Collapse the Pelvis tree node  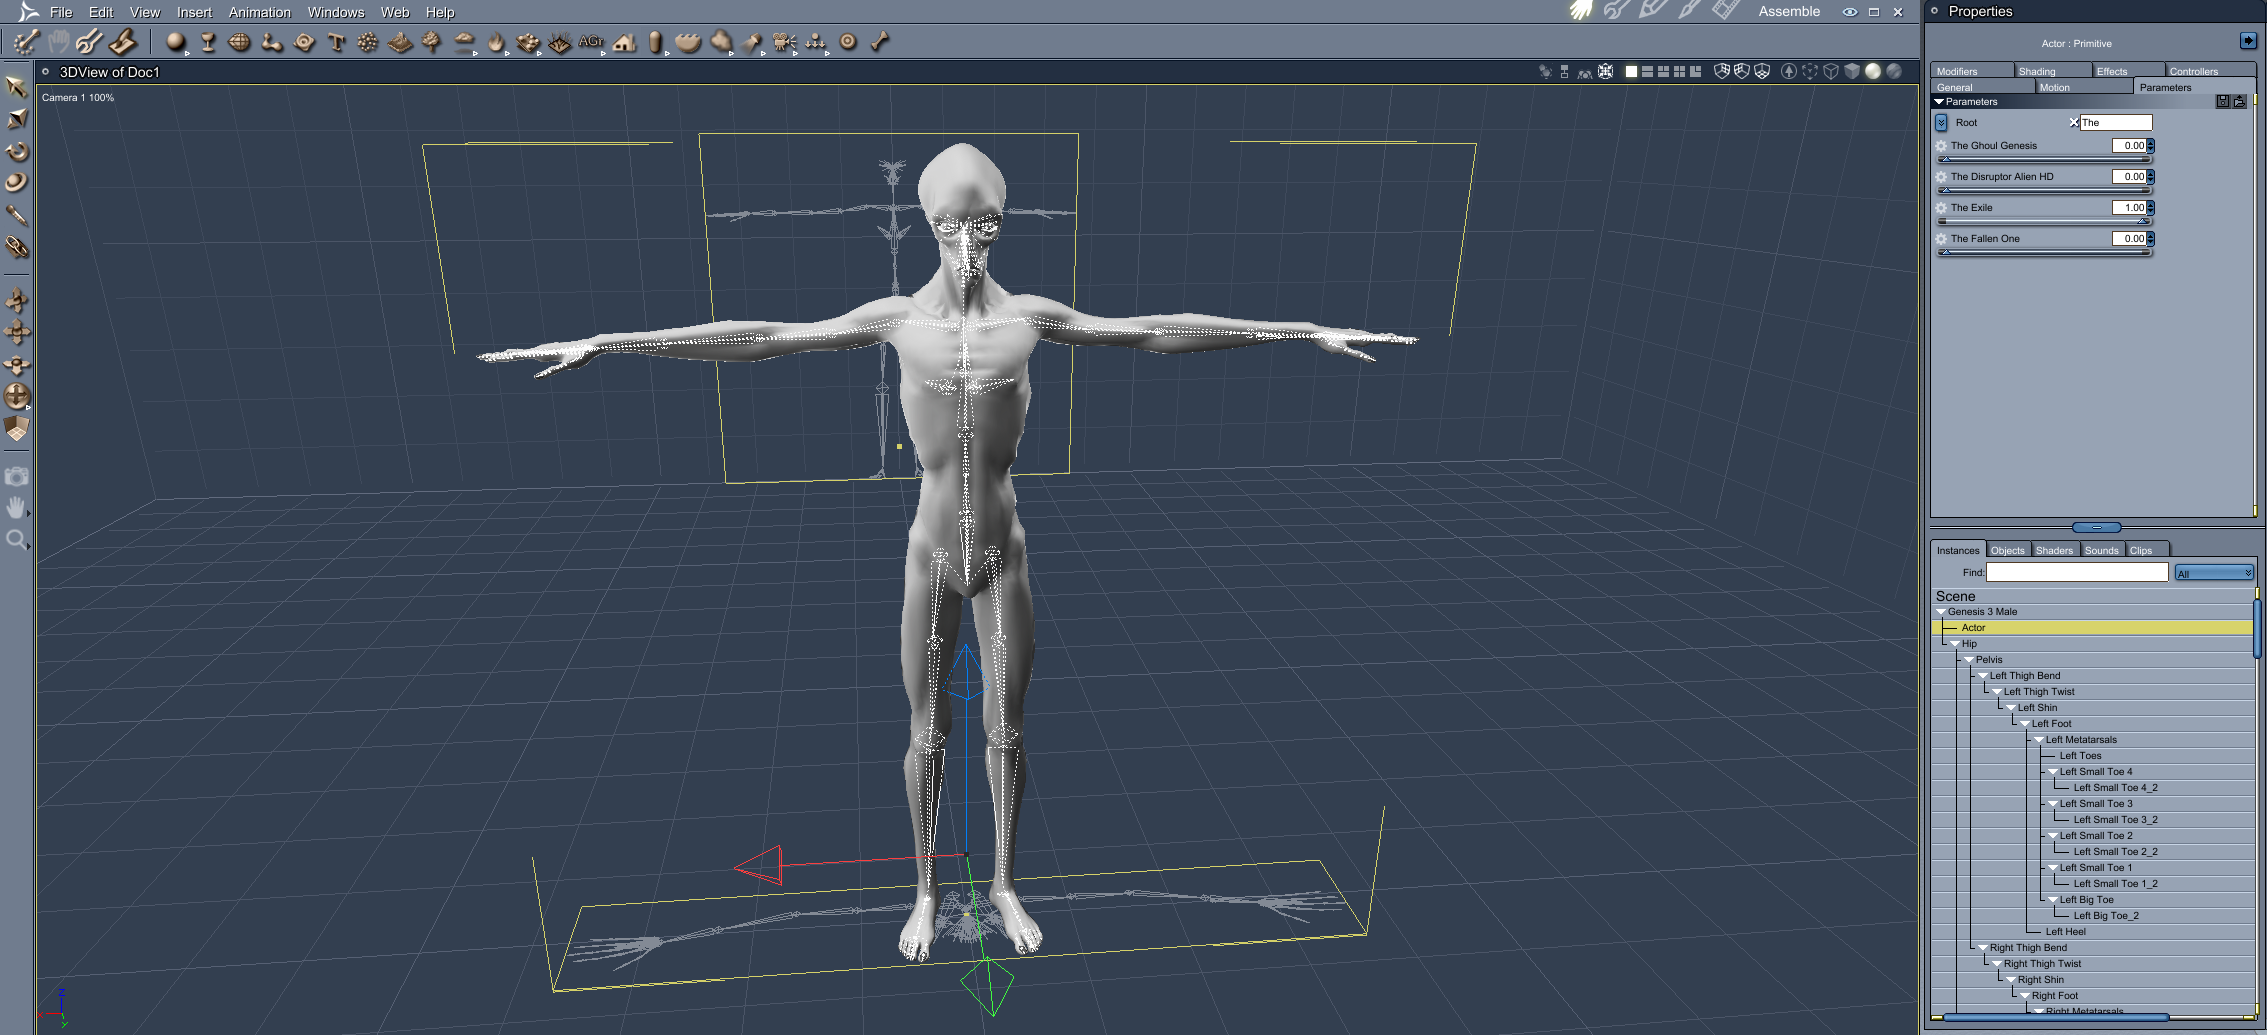point(1969,660)
